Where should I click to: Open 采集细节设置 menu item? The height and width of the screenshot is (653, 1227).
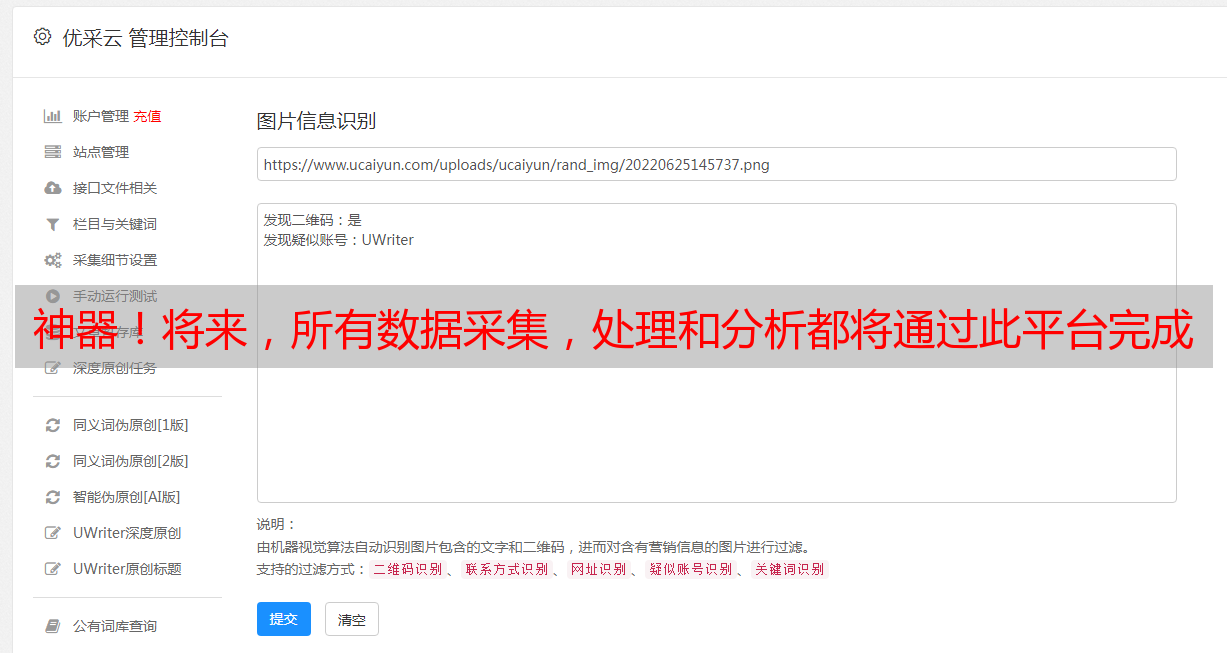(x=115, y=260)
